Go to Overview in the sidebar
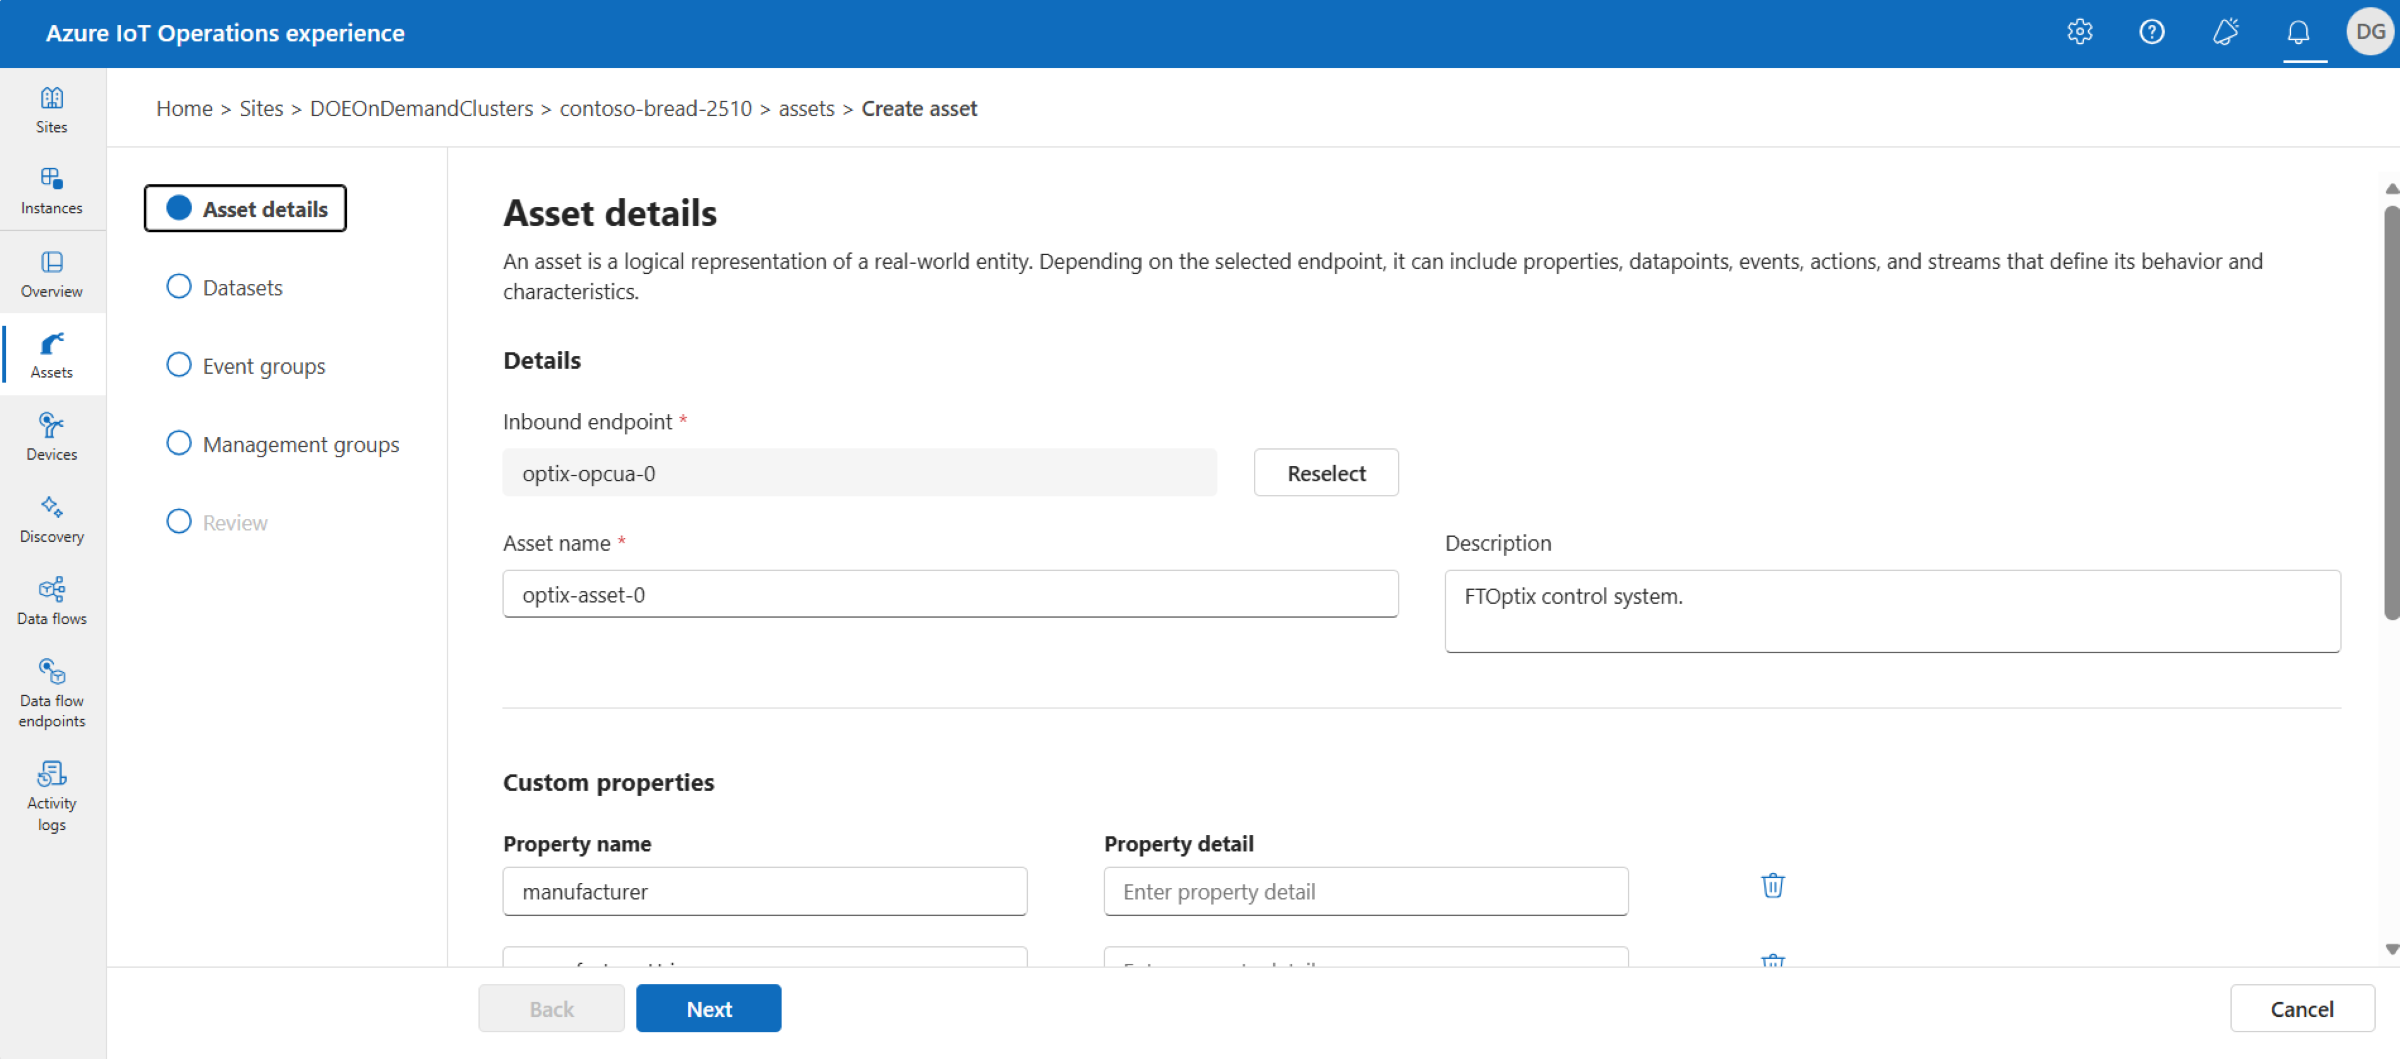The image size is (2400, 1059). pyautogui.click(x=52, y=274)
